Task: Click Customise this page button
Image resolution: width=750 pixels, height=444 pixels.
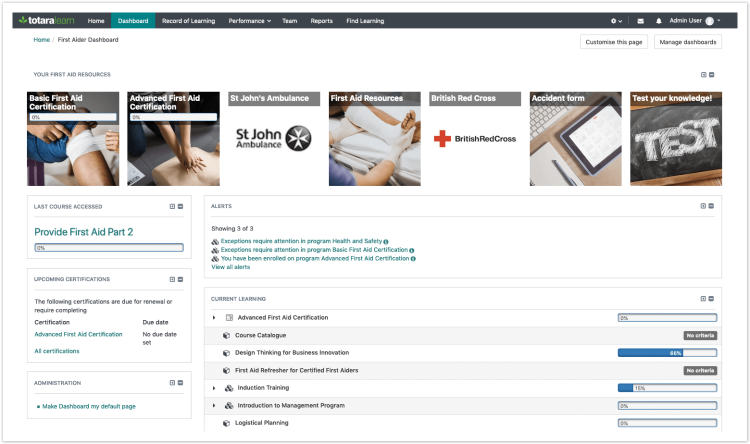Action: click(614, 42)
